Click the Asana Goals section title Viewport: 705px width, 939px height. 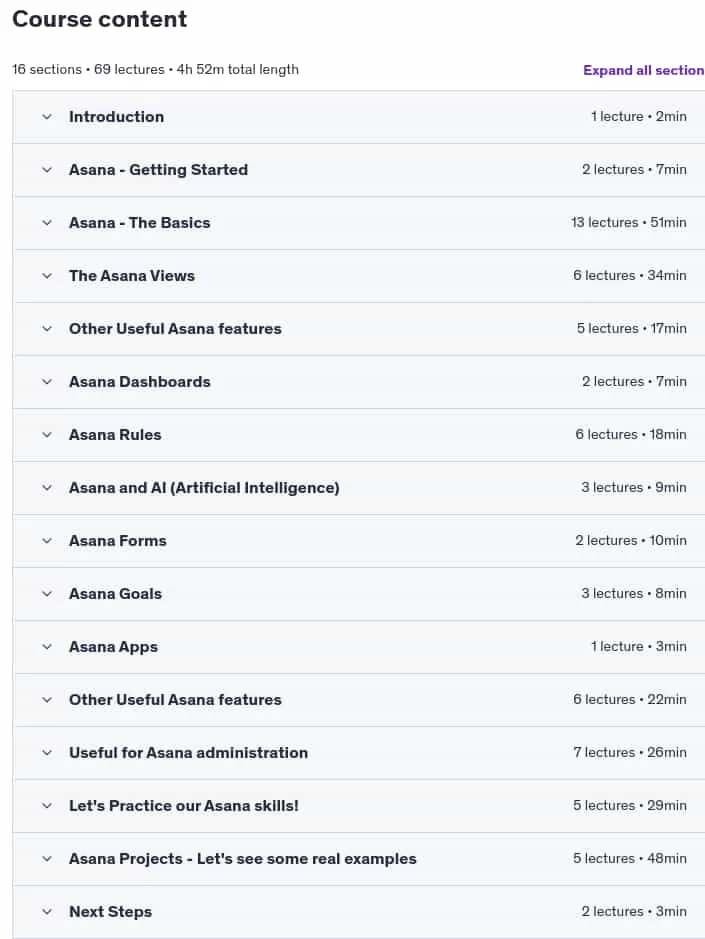pyautogui.click(x=116, y=594)
